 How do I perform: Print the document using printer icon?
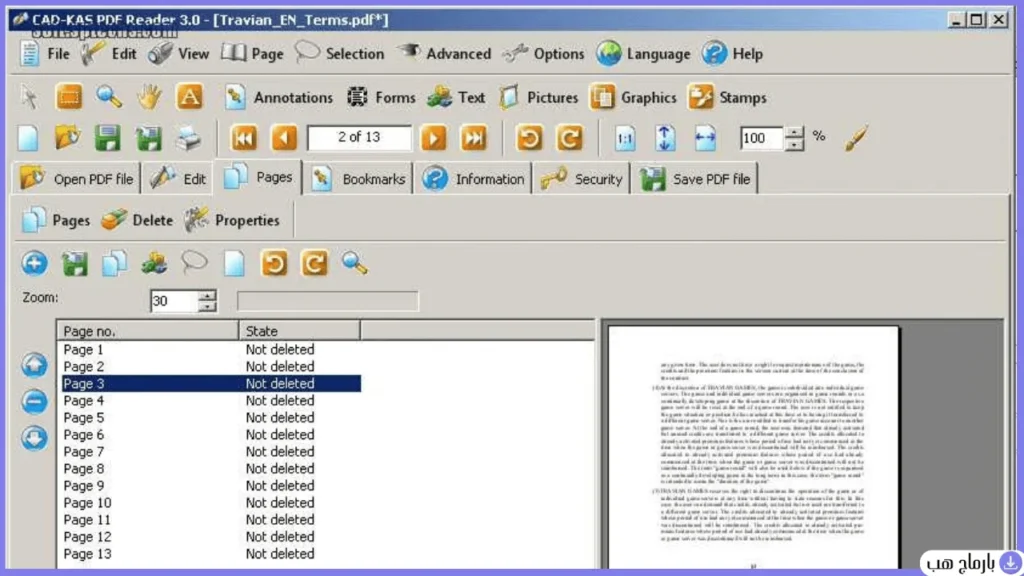pos(189,138)
